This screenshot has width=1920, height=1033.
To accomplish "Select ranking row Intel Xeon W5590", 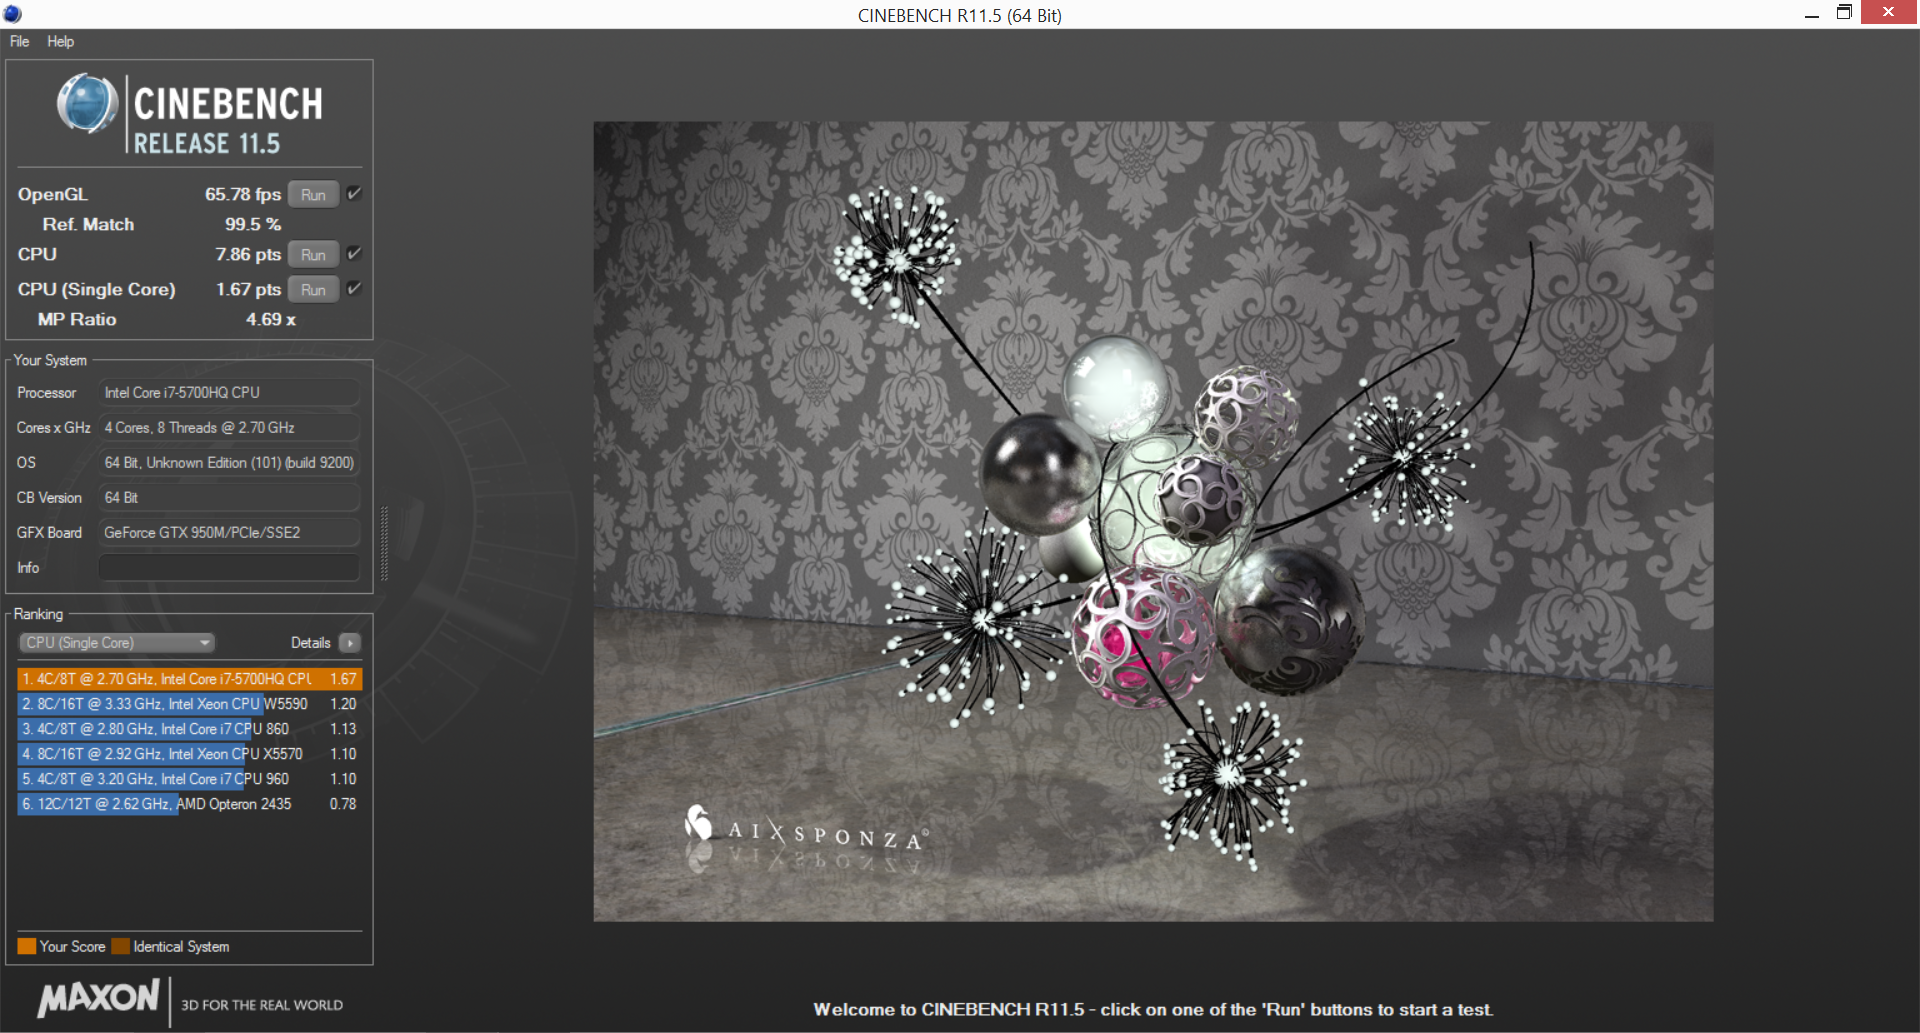I will [189, 703].
